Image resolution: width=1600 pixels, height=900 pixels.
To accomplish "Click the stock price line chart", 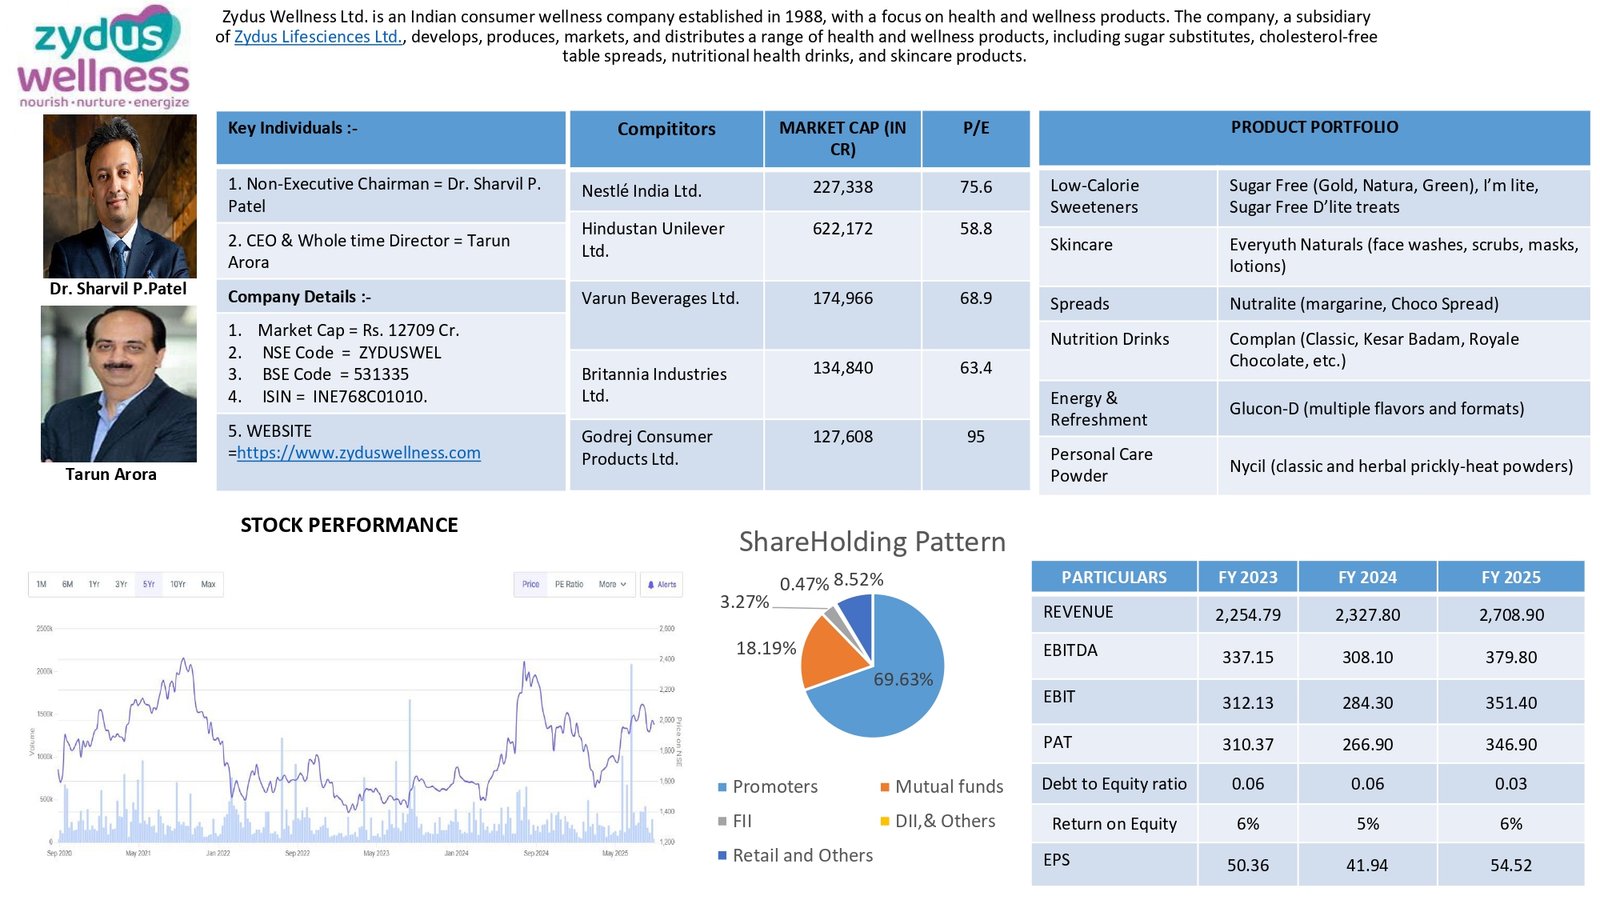I will click(355, 735).
